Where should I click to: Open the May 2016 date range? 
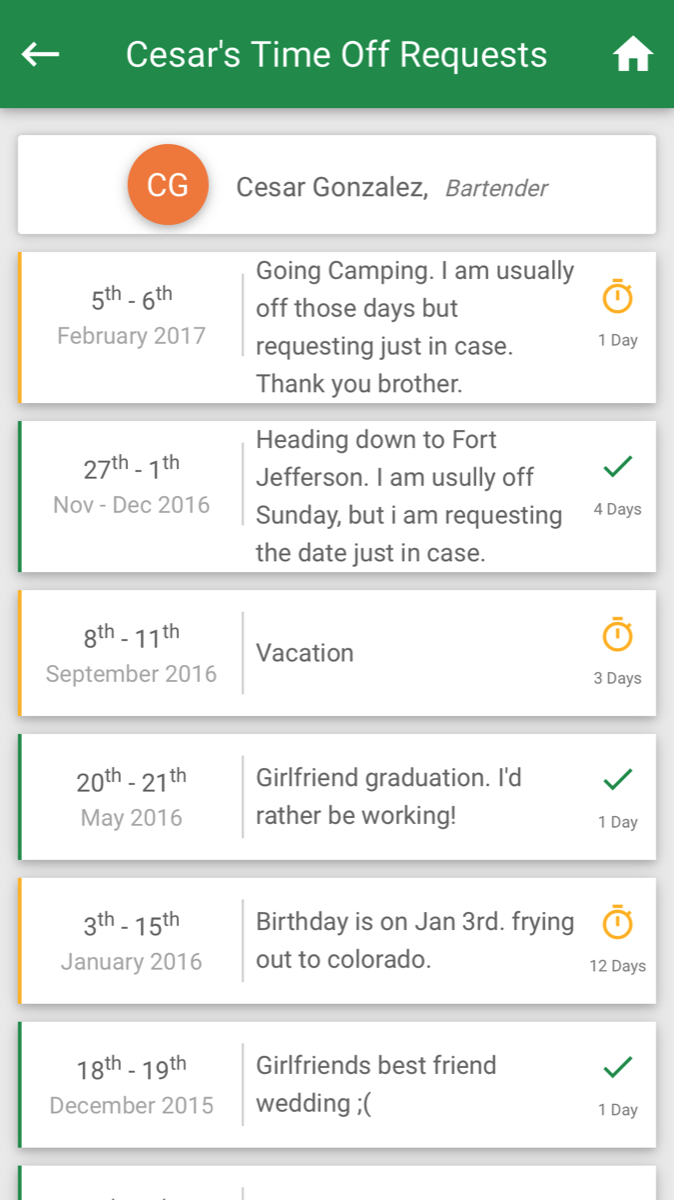click(131, 797)
